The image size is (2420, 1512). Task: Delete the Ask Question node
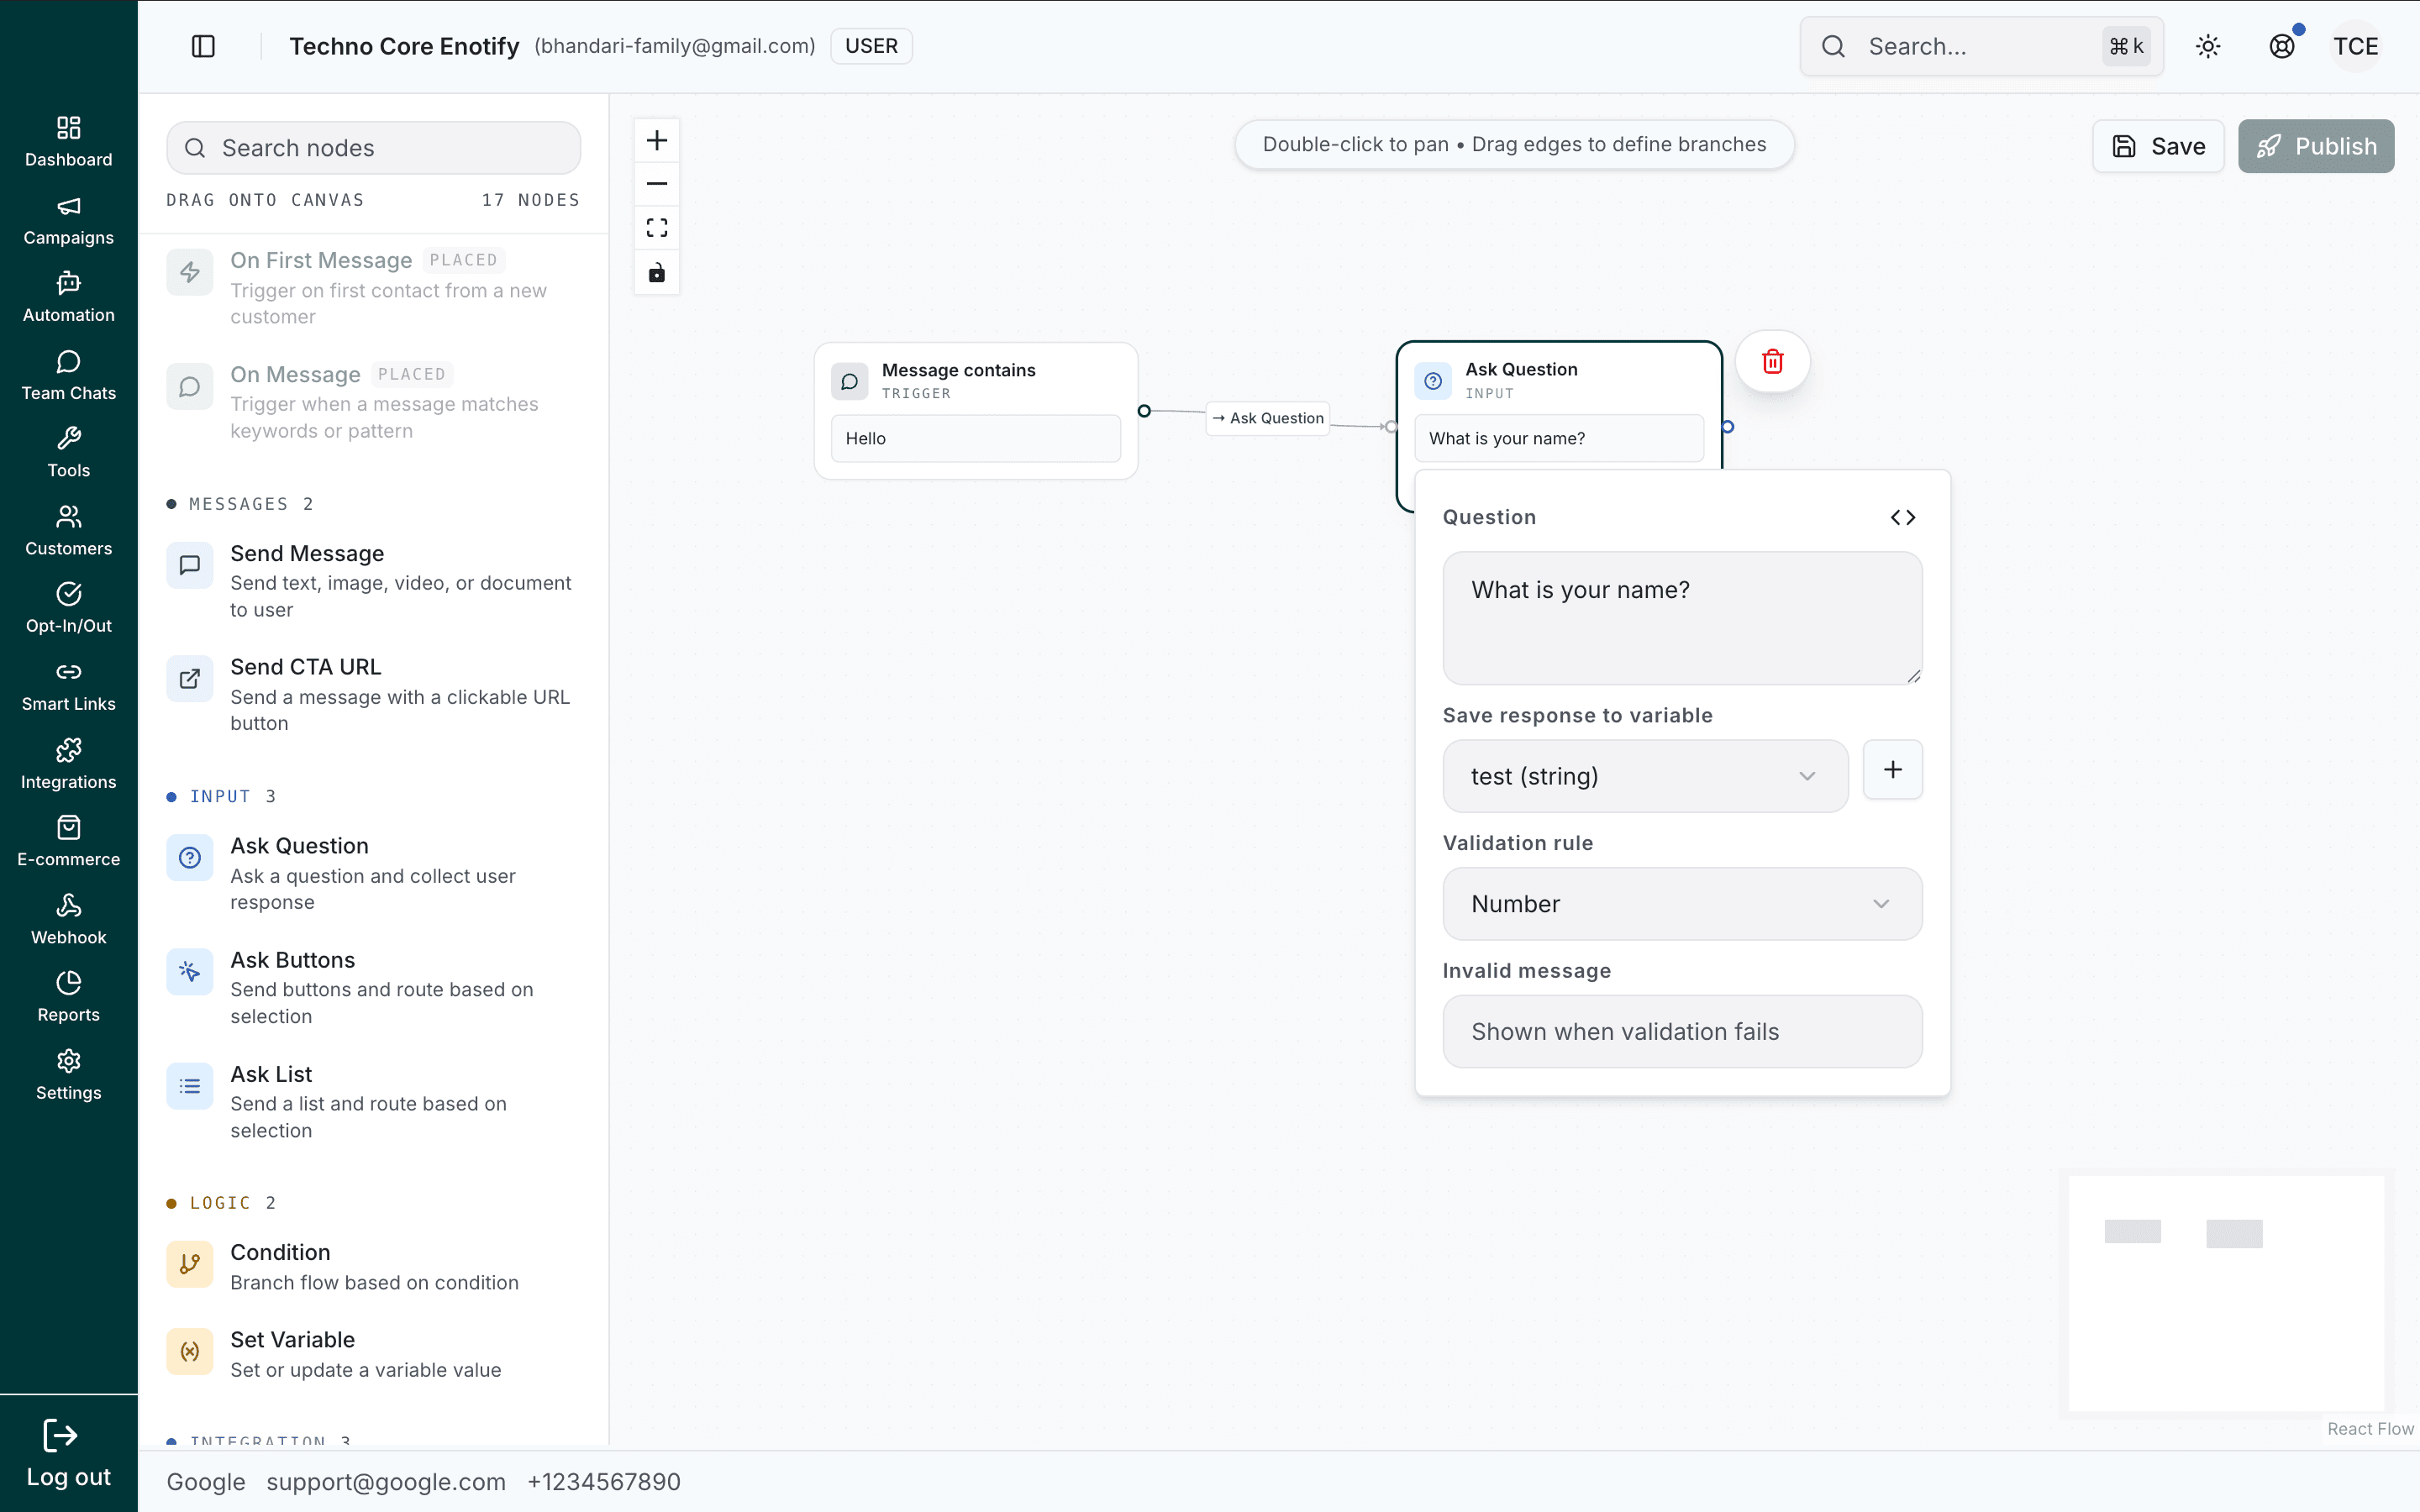(1772, 361)
